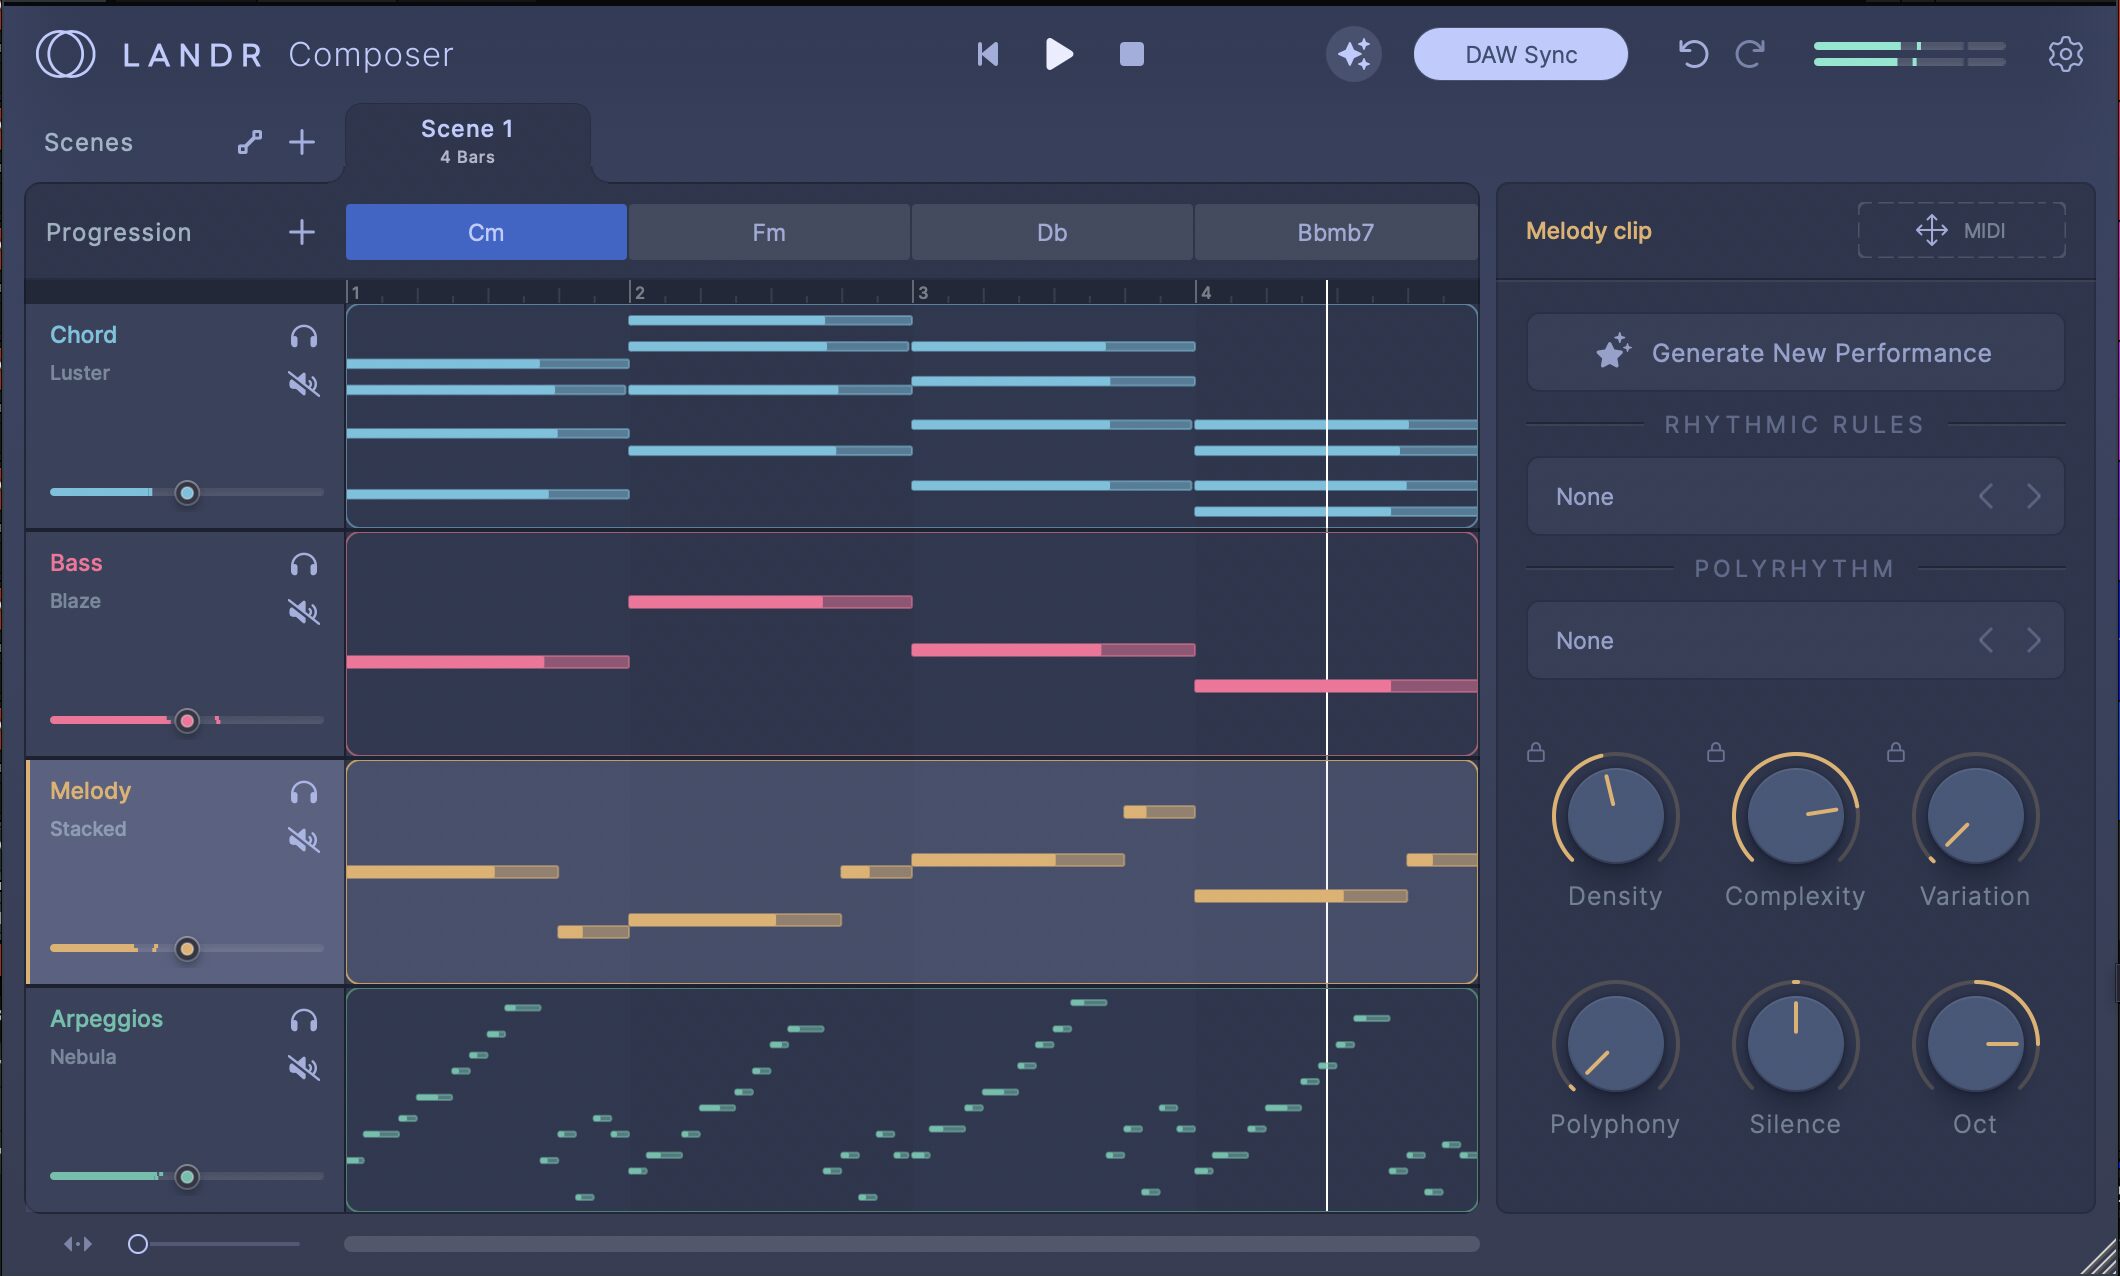Mute the Chord track
The image size is (2120, 1276).
(304, 384)
